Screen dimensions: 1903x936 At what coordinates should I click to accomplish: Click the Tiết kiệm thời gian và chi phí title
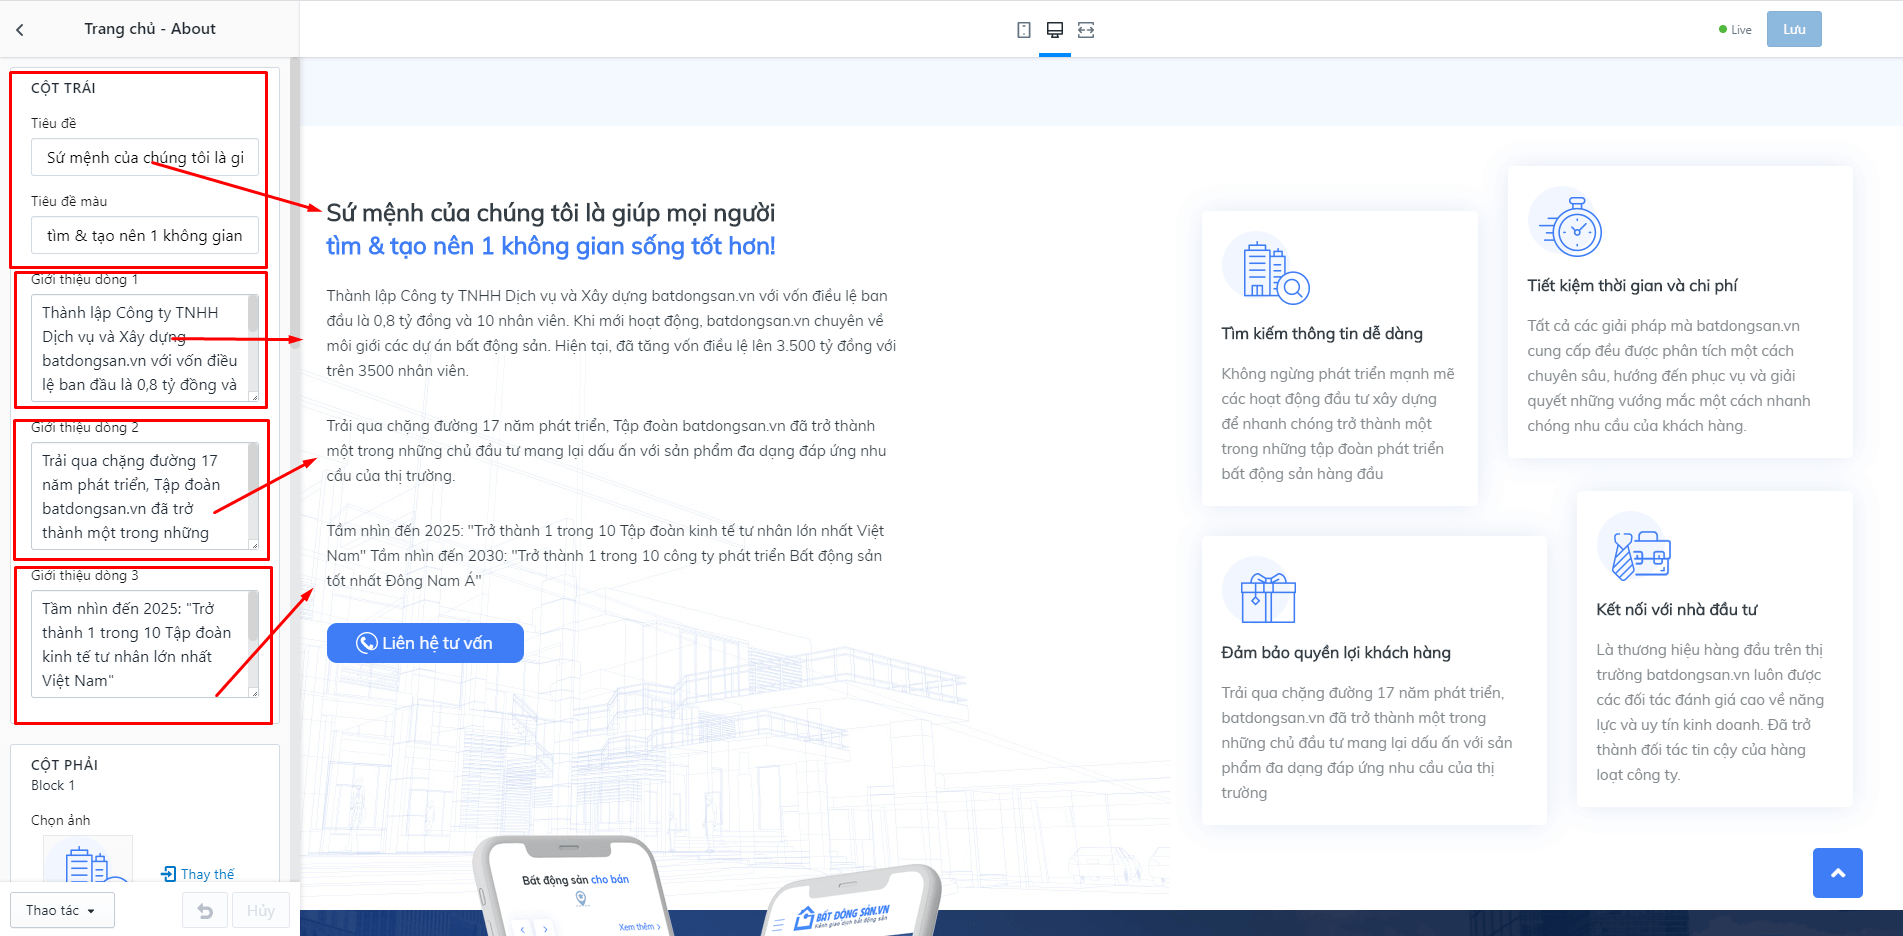[1632, 286]
